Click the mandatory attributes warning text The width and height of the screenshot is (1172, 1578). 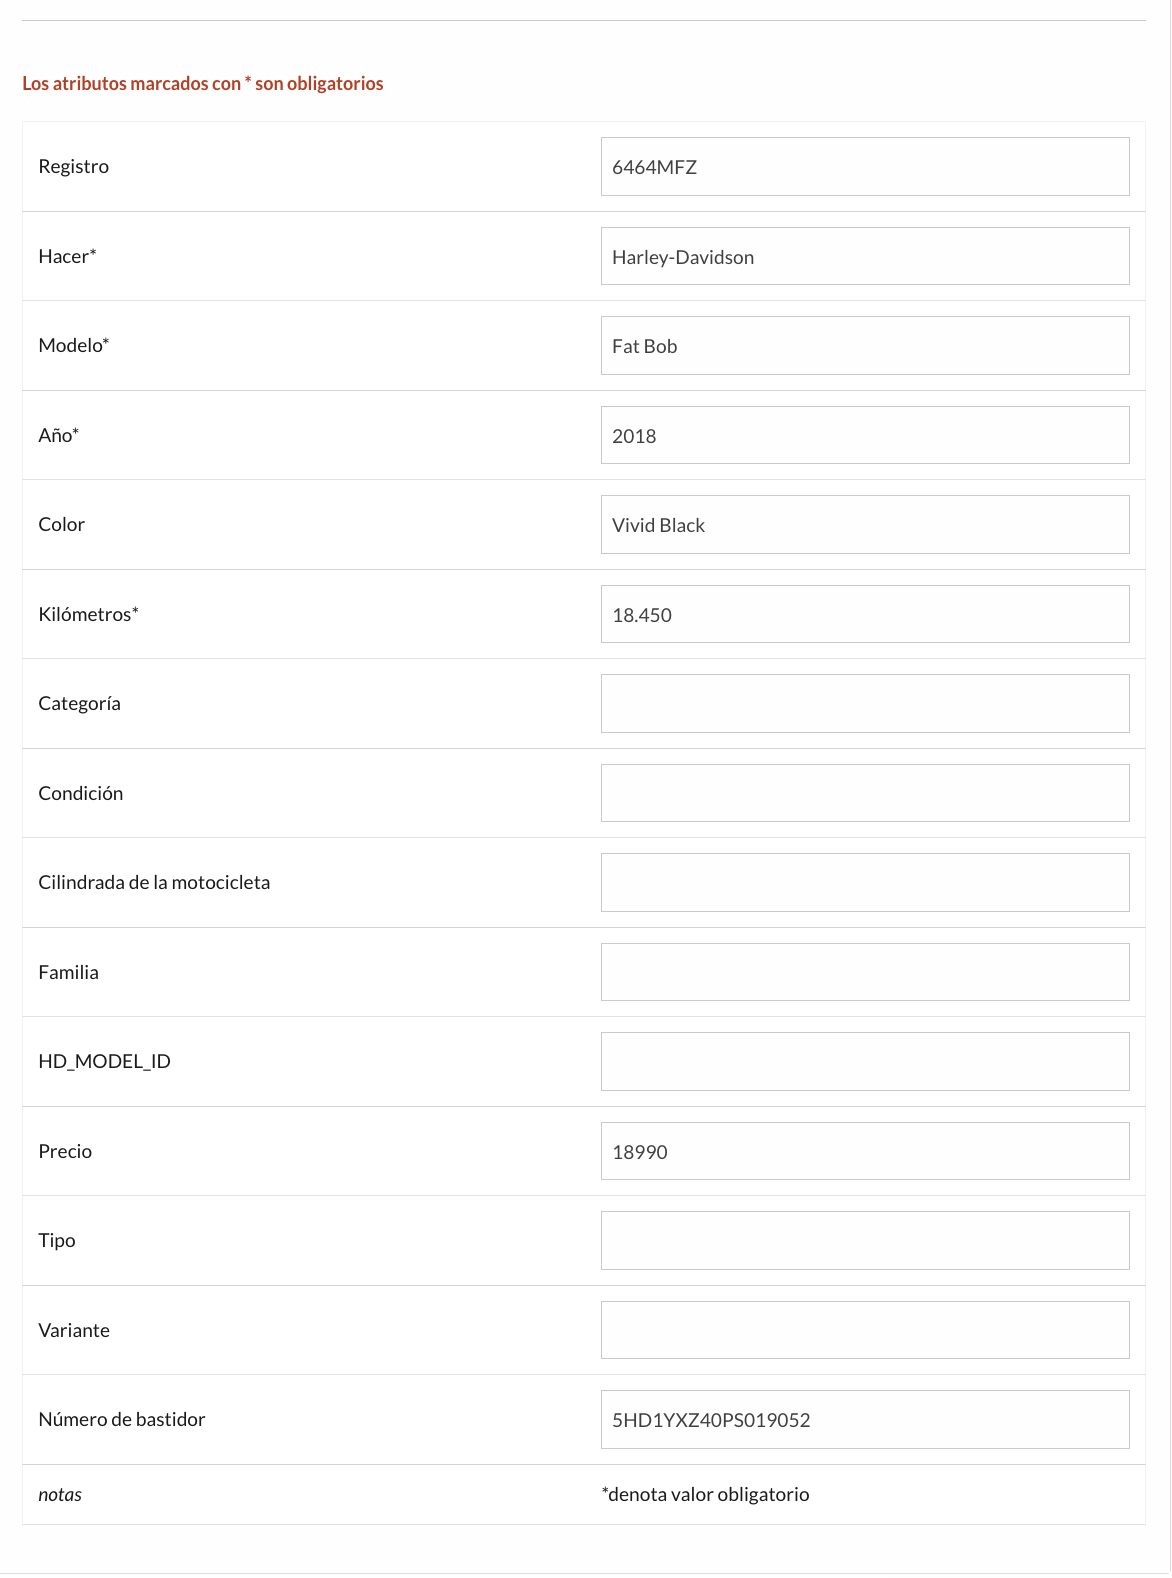pyautogui.click(x=202, y=84)
